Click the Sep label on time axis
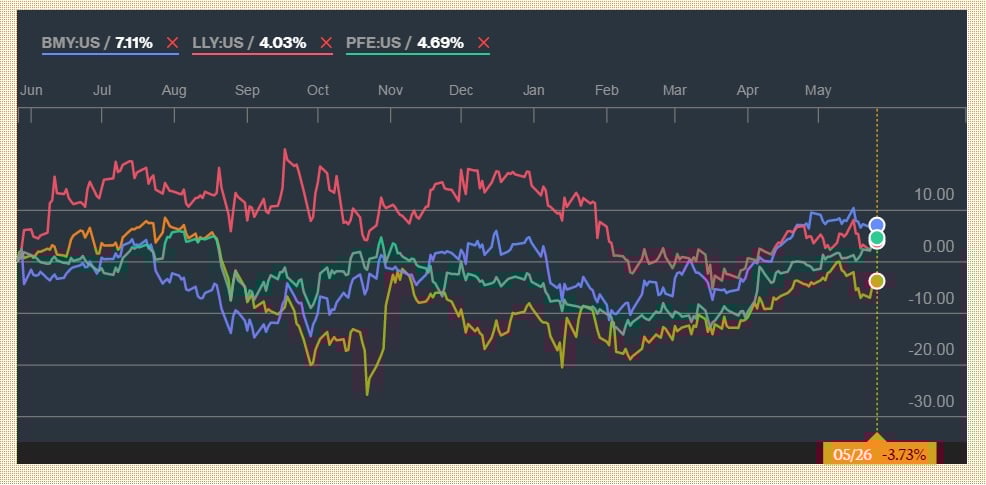986x485 pixels. pos(247,90)
